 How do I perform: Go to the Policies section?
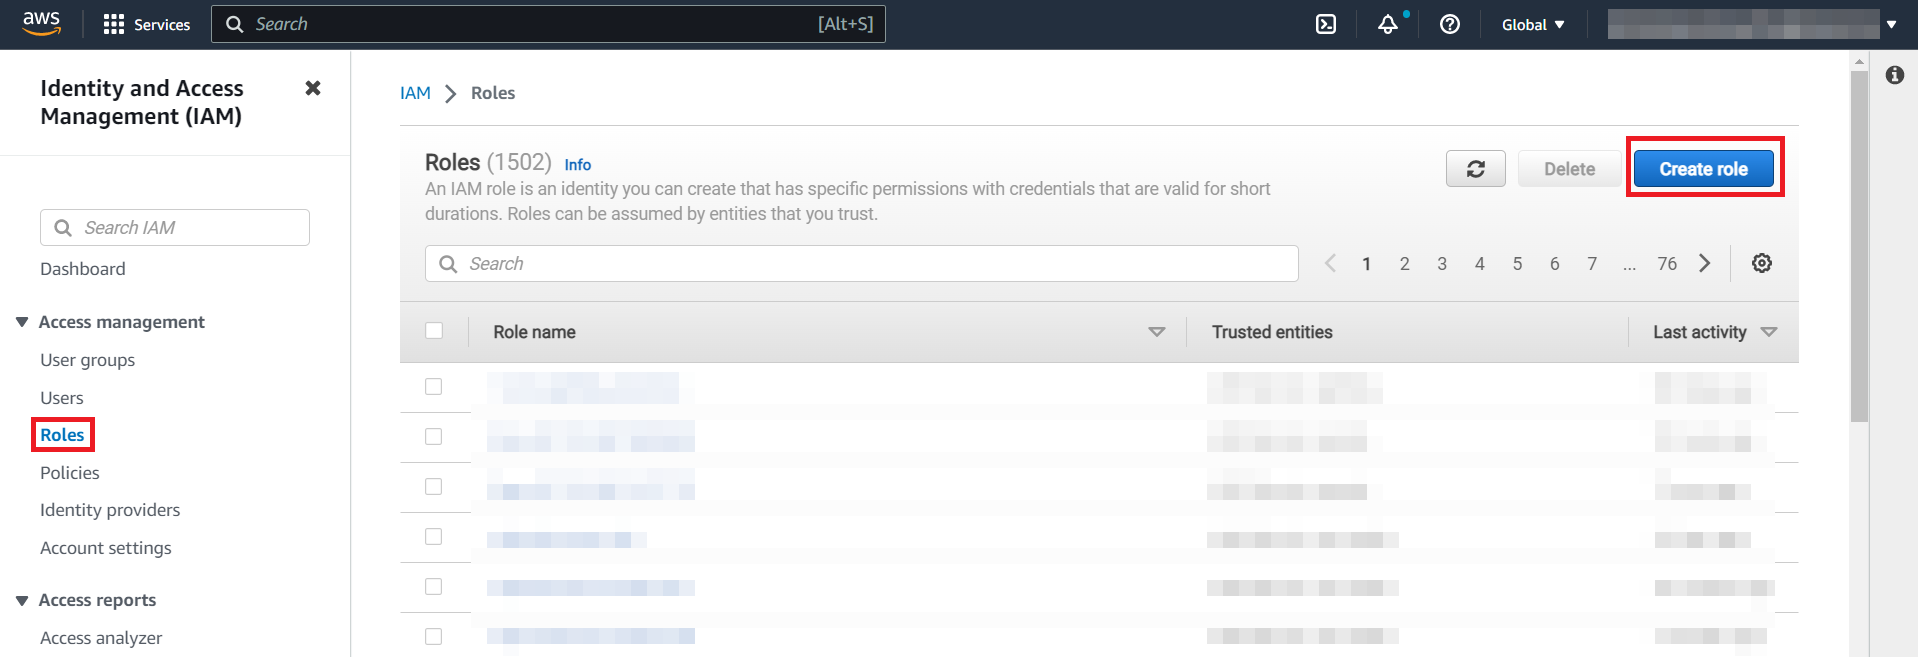click(69, 472)
